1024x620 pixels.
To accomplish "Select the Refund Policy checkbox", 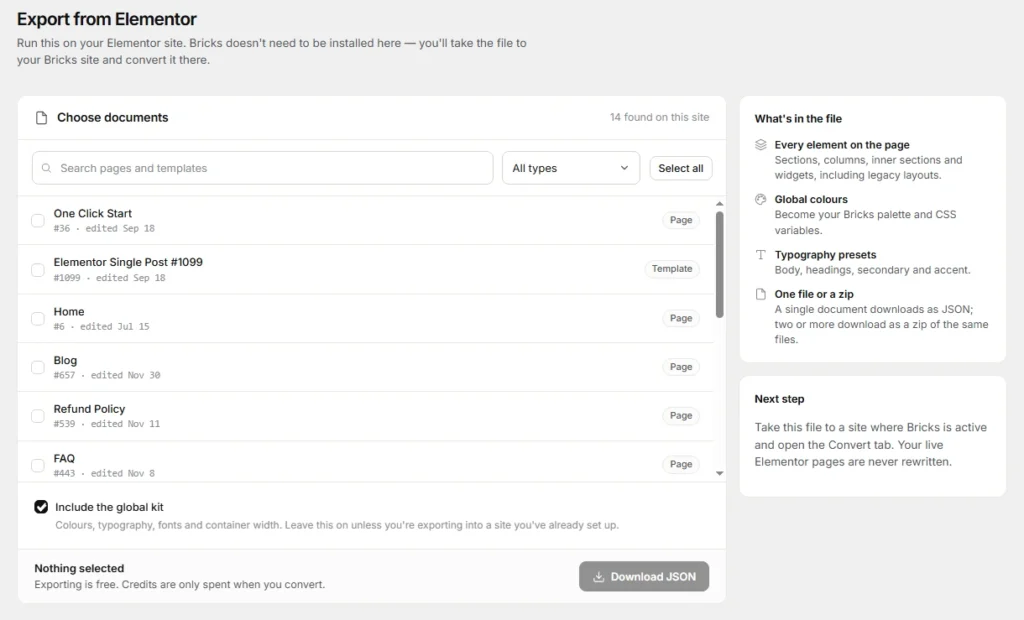I will [38, 416].
